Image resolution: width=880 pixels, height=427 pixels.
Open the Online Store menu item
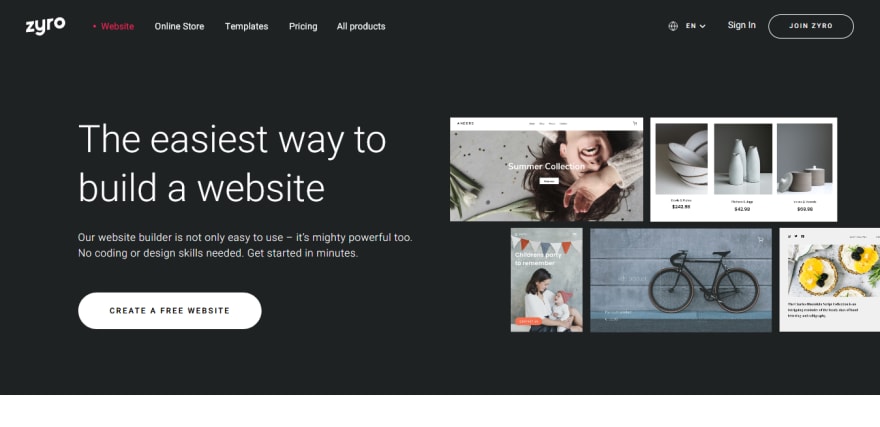[179, 26]
